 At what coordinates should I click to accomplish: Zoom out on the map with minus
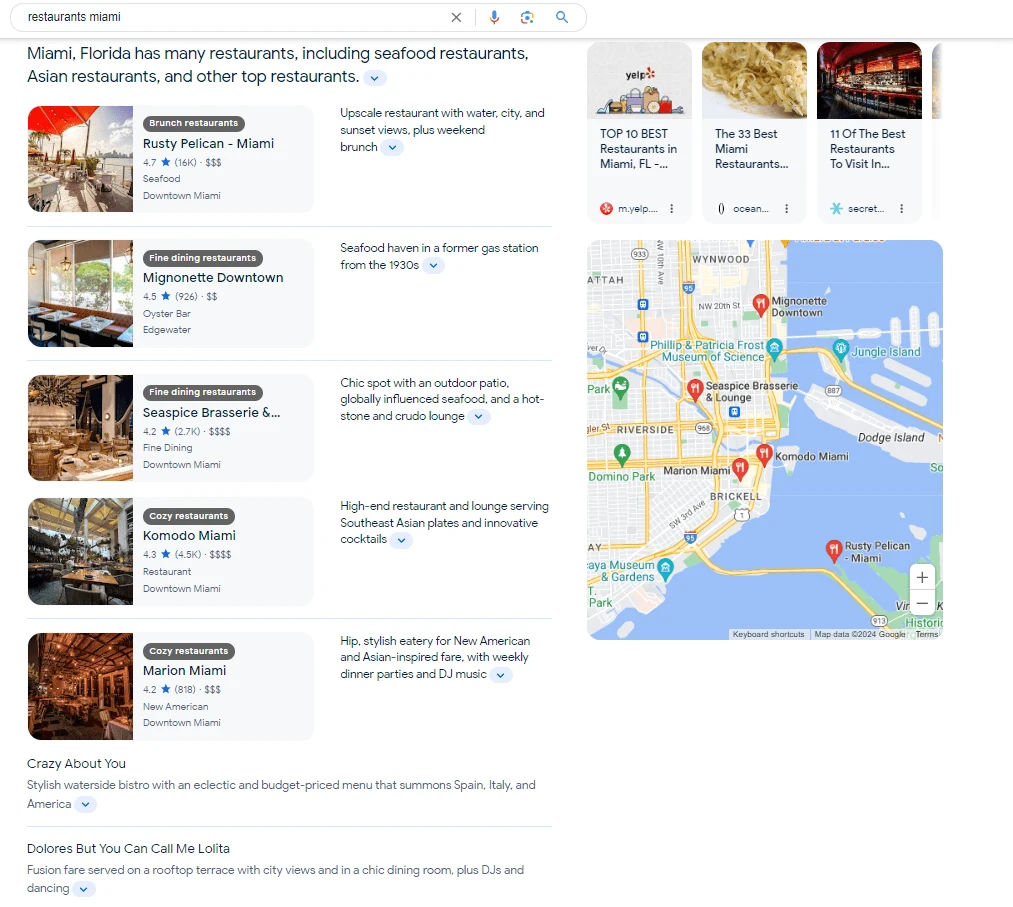[x=922, y=603]
